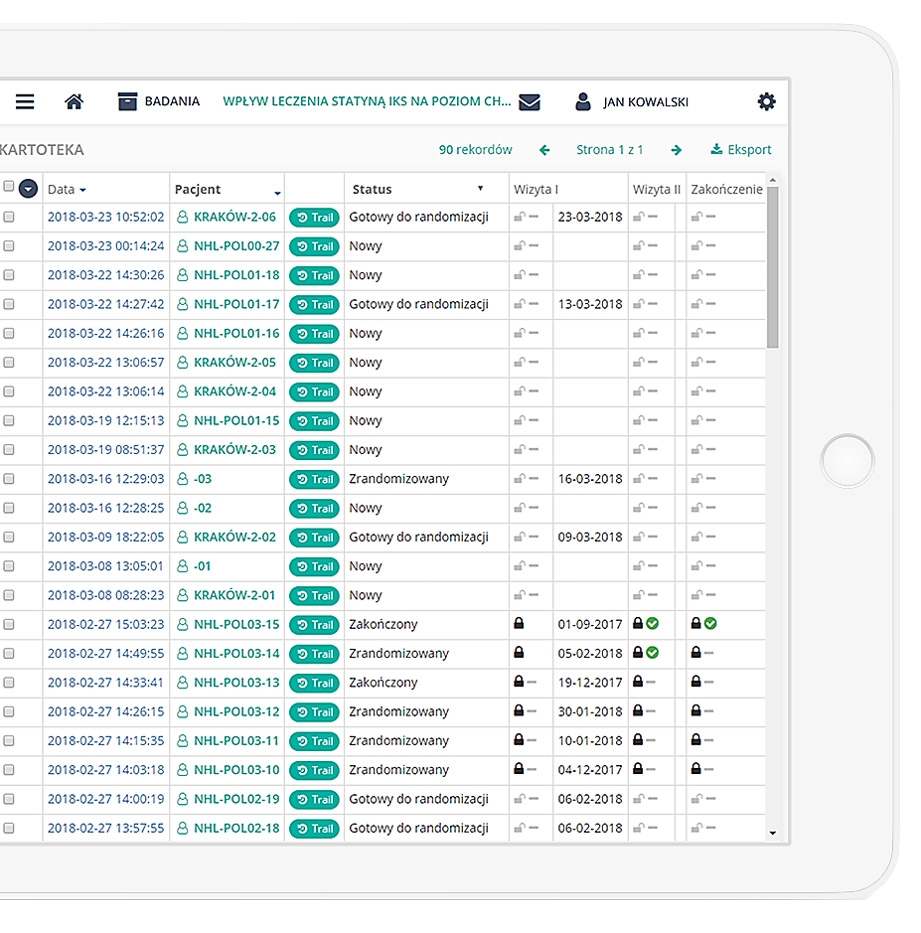Screen dimensions: 921x933
Task: Expand the bulk actions dropdown circle
Action: click(x=28, y=188)
